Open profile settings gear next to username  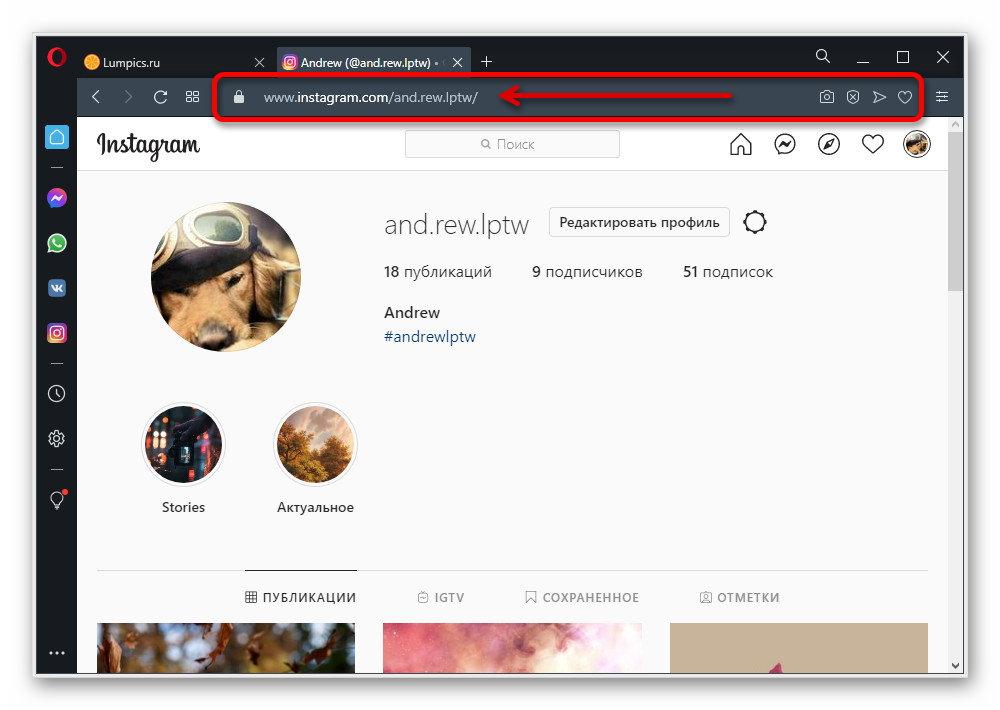pyautogui.click(x=755, y=222)
